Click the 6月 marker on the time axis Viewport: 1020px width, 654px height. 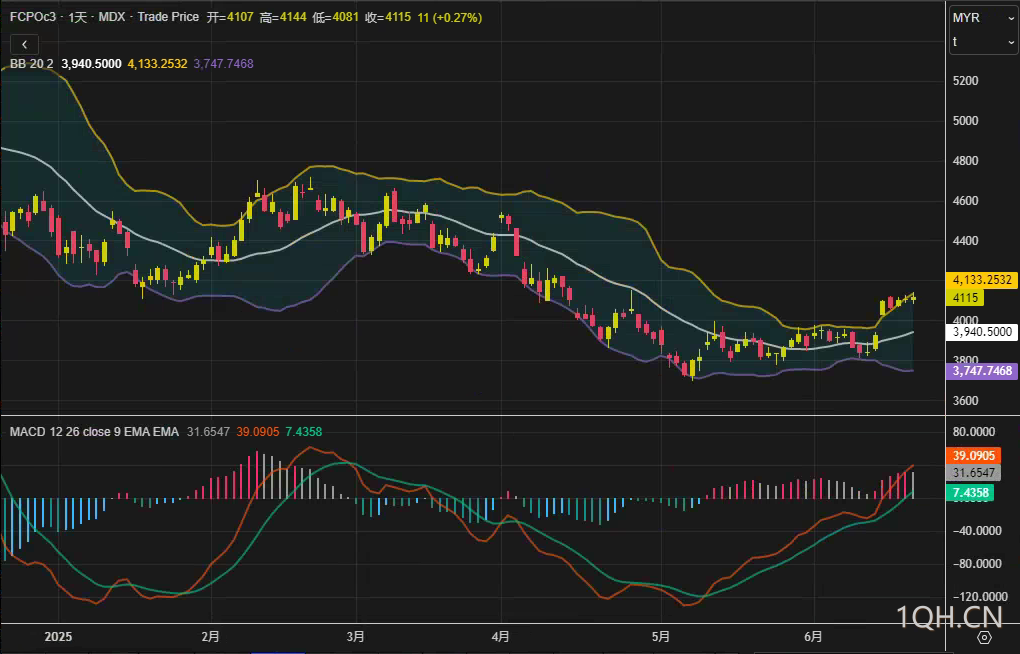coord(814,636)
